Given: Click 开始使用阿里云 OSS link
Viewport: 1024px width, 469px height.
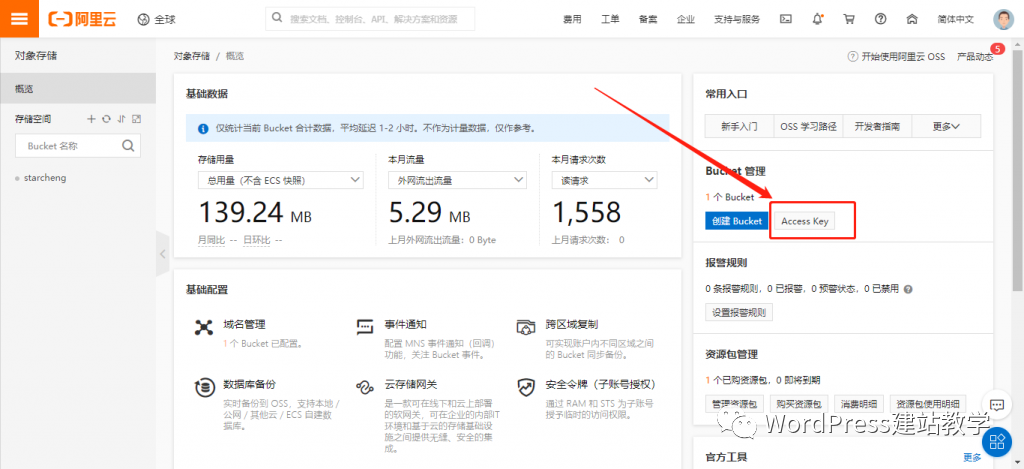Looking at the screenshot, I should (x=897, y=56).
